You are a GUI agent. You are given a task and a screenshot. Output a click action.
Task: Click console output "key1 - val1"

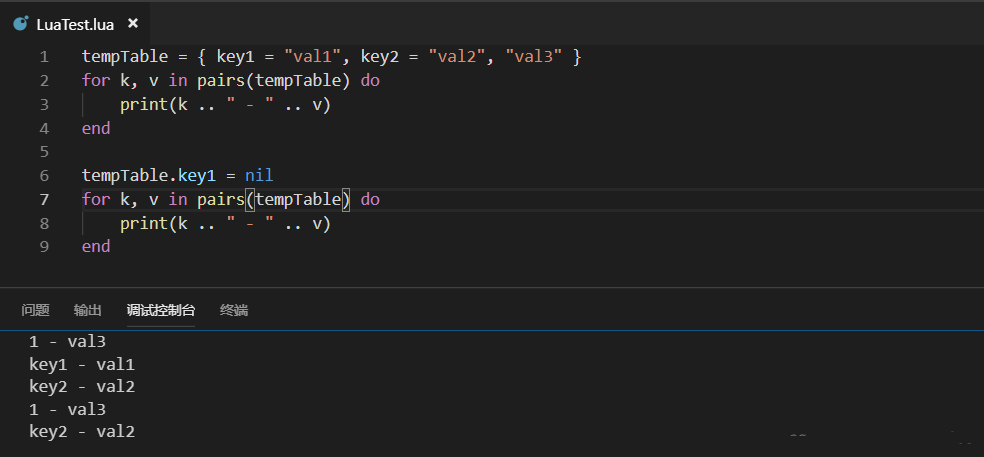point(82,365)
